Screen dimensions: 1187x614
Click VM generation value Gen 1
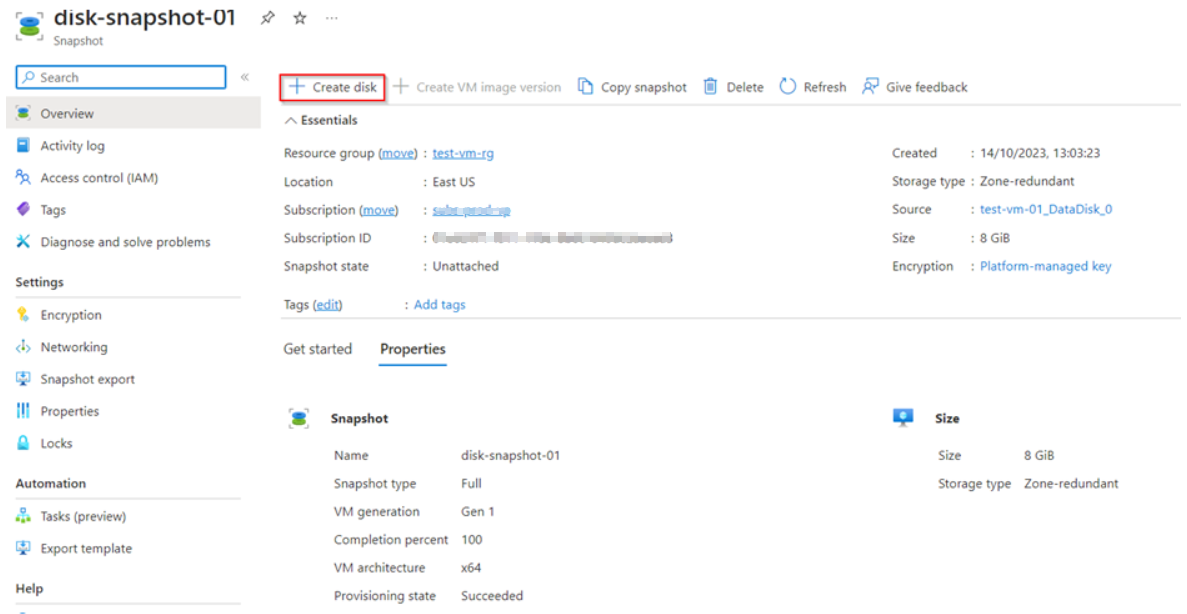(478, 512)
